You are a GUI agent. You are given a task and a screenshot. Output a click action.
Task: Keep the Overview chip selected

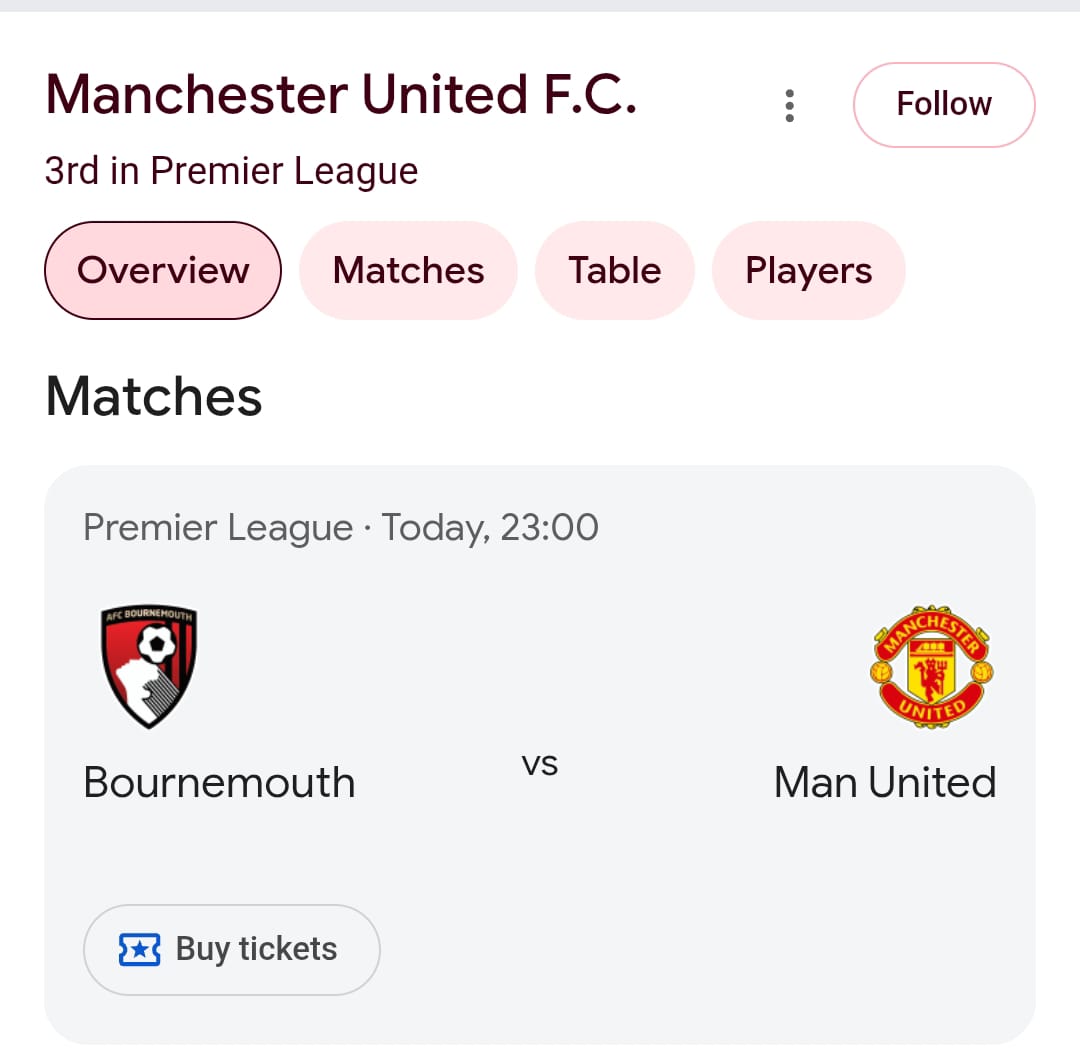click(162, 270)
